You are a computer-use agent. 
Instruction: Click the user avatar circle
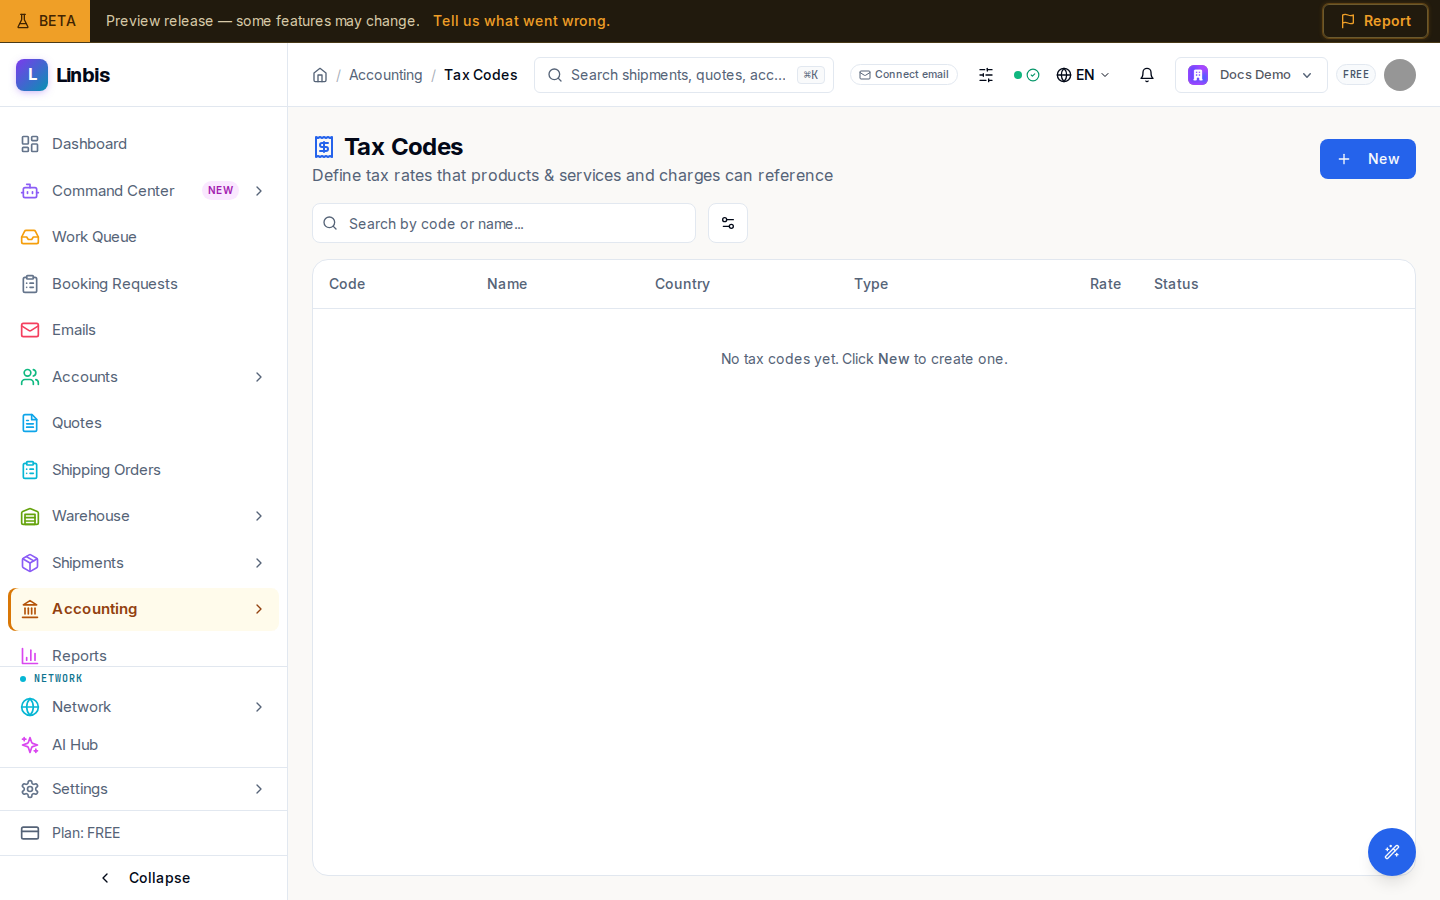pyautogui.click(x=1400, y=75)
